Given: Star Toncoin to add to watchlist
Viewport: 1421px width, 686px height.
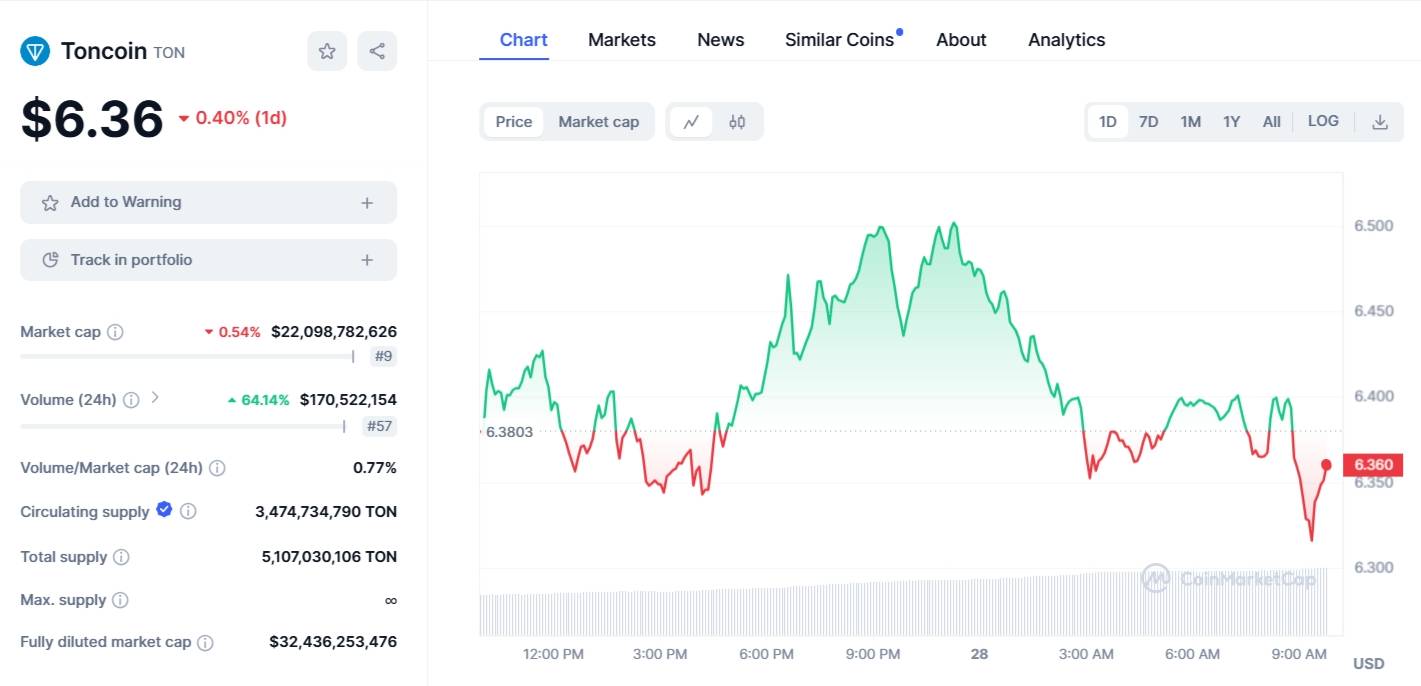Looking at the screenshot, I should (x=327, y=51).
